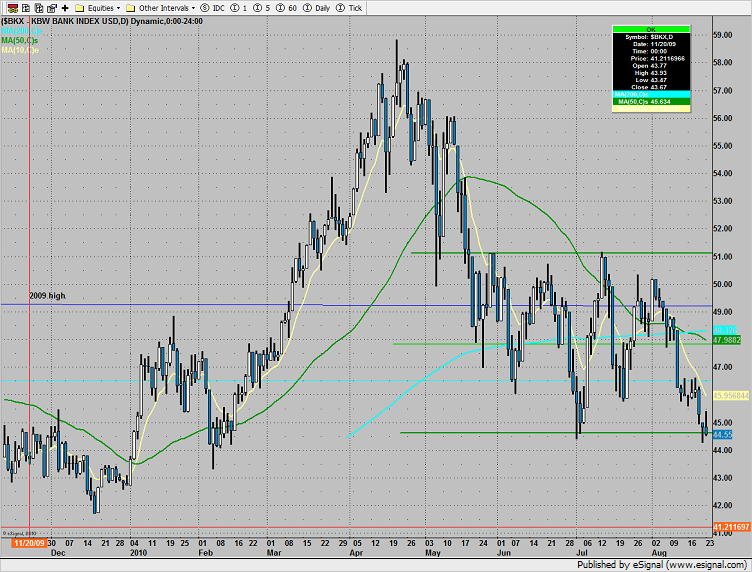This screenshot has width=752, height=572.
Task: Click the black plus icon in toolbar
Action: [x=65, y=6]
